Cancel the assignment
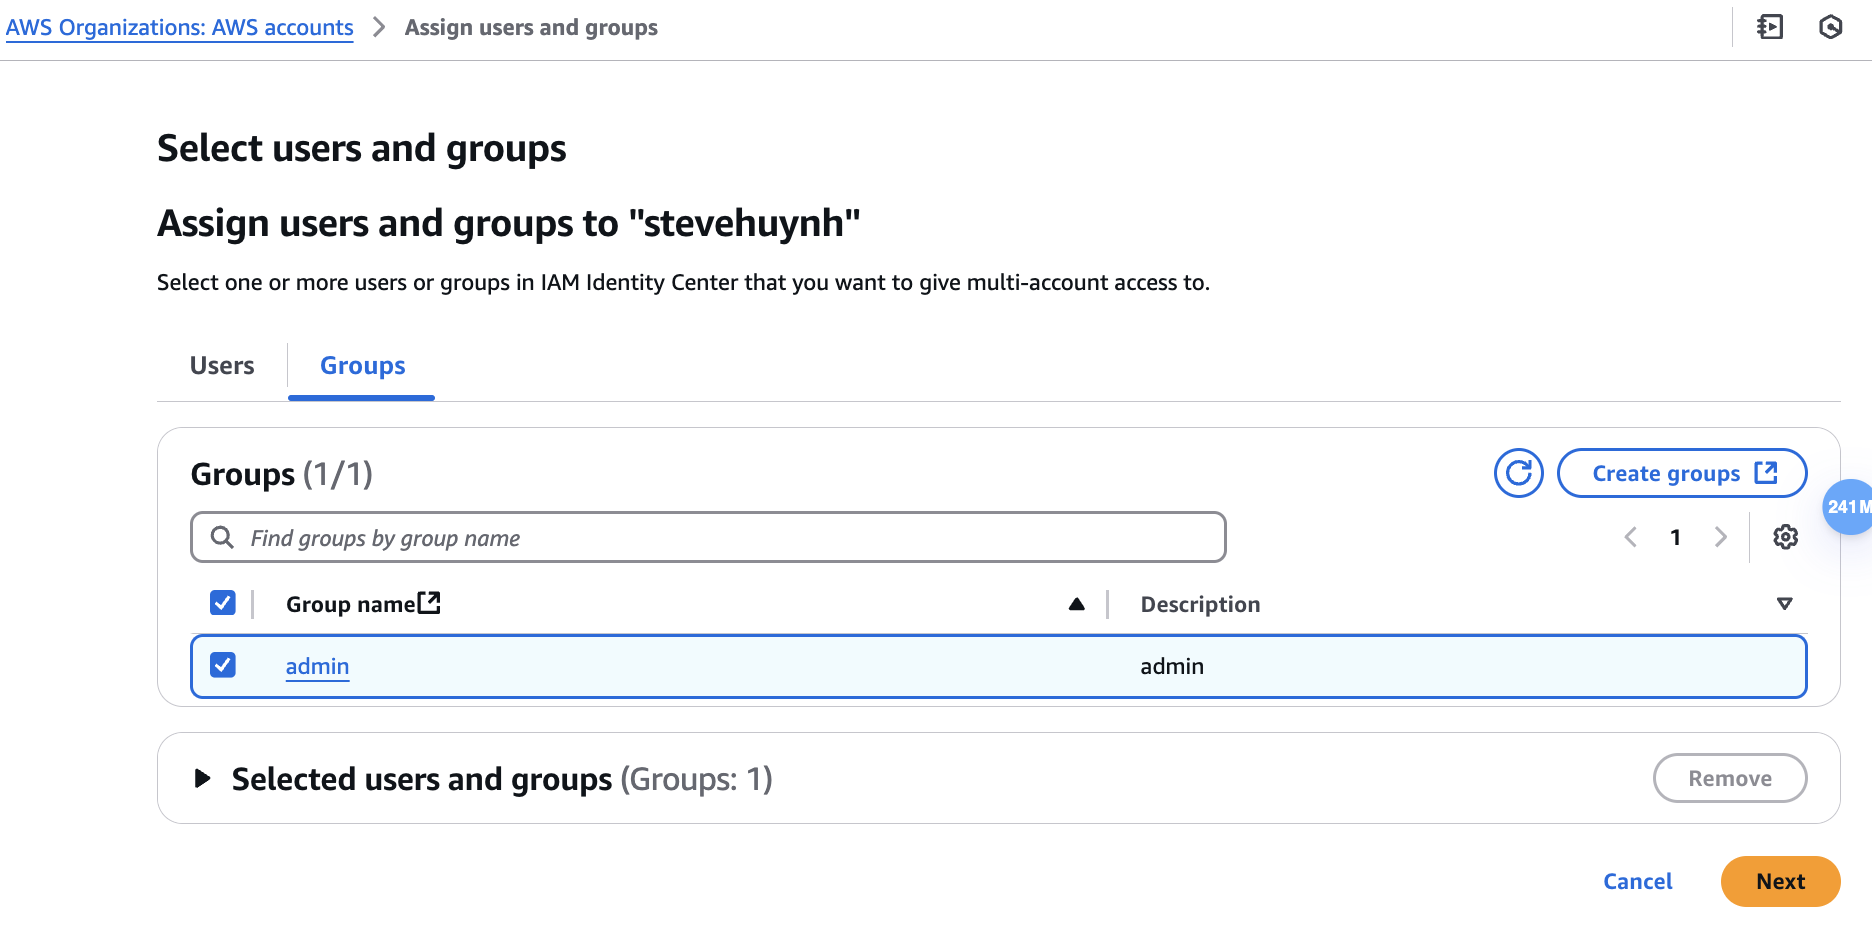 click(x=1637, y=881)
